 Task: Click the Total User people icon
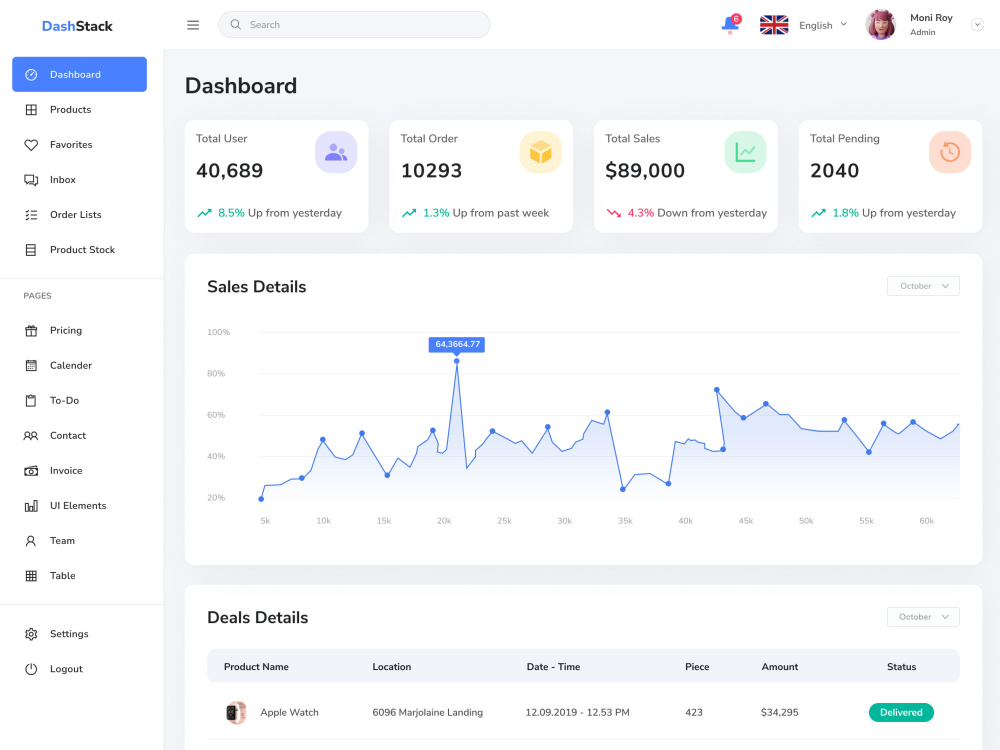point(335,152)
